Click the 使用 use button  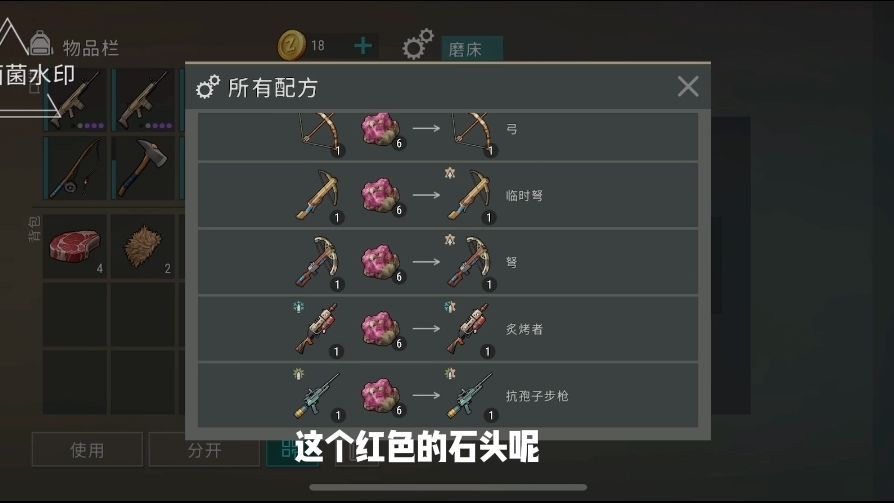pyautogui.click(x=87, y=450)
